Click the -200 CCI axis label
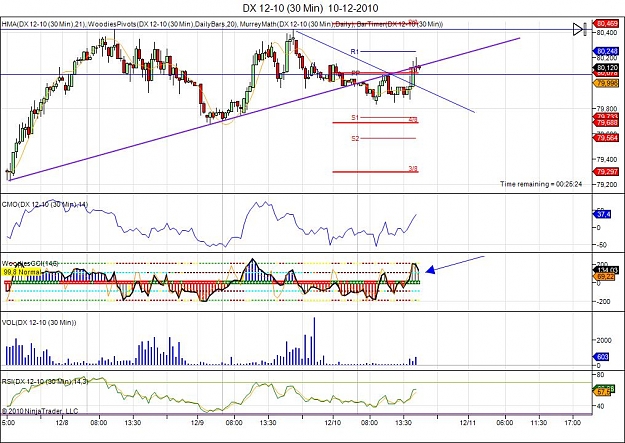Image resolution: width=625 pixels, height=443 pixels. (x=602, y=302)
